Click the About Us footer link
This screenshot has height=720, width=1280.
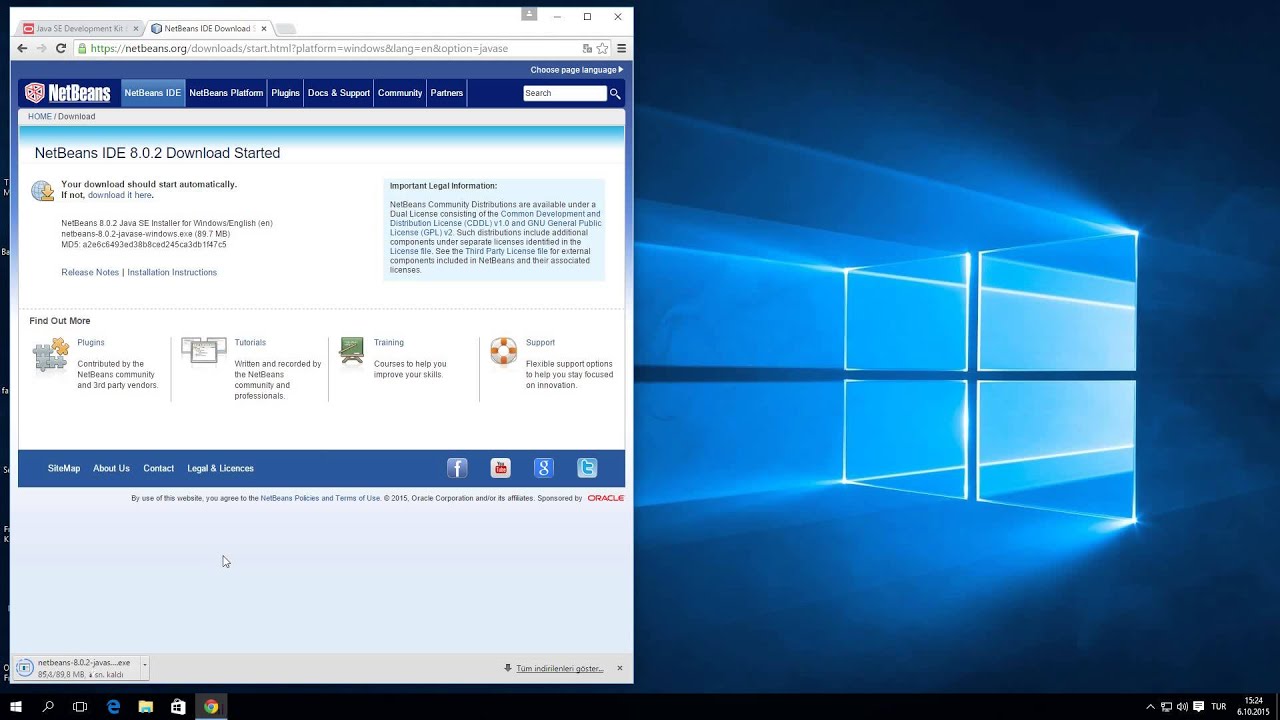pyautogui.click(x=111, y=468)
